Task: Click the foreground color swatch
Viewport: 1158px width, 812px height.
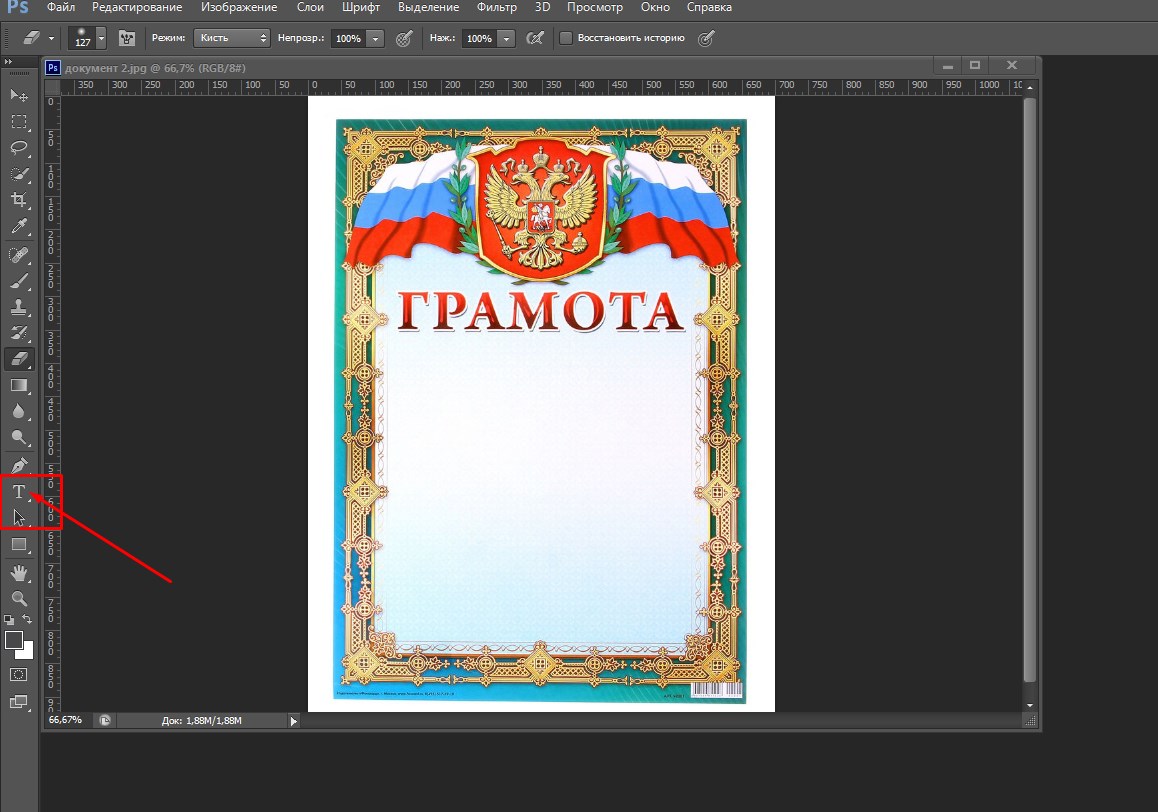Action: point(13,640)
